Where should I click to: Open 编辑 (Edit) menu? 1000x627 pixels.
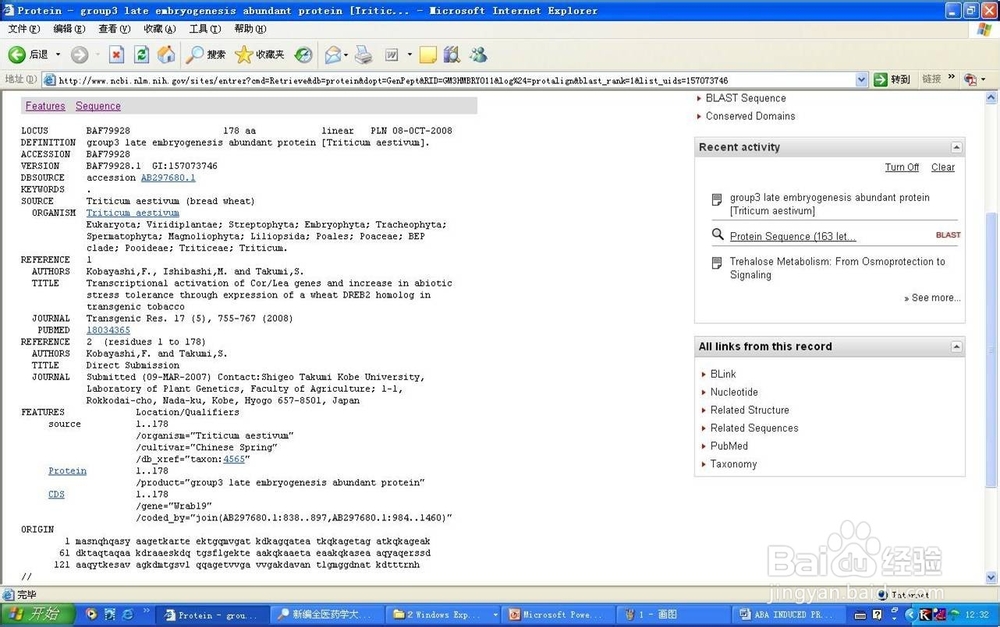point(69,29)
